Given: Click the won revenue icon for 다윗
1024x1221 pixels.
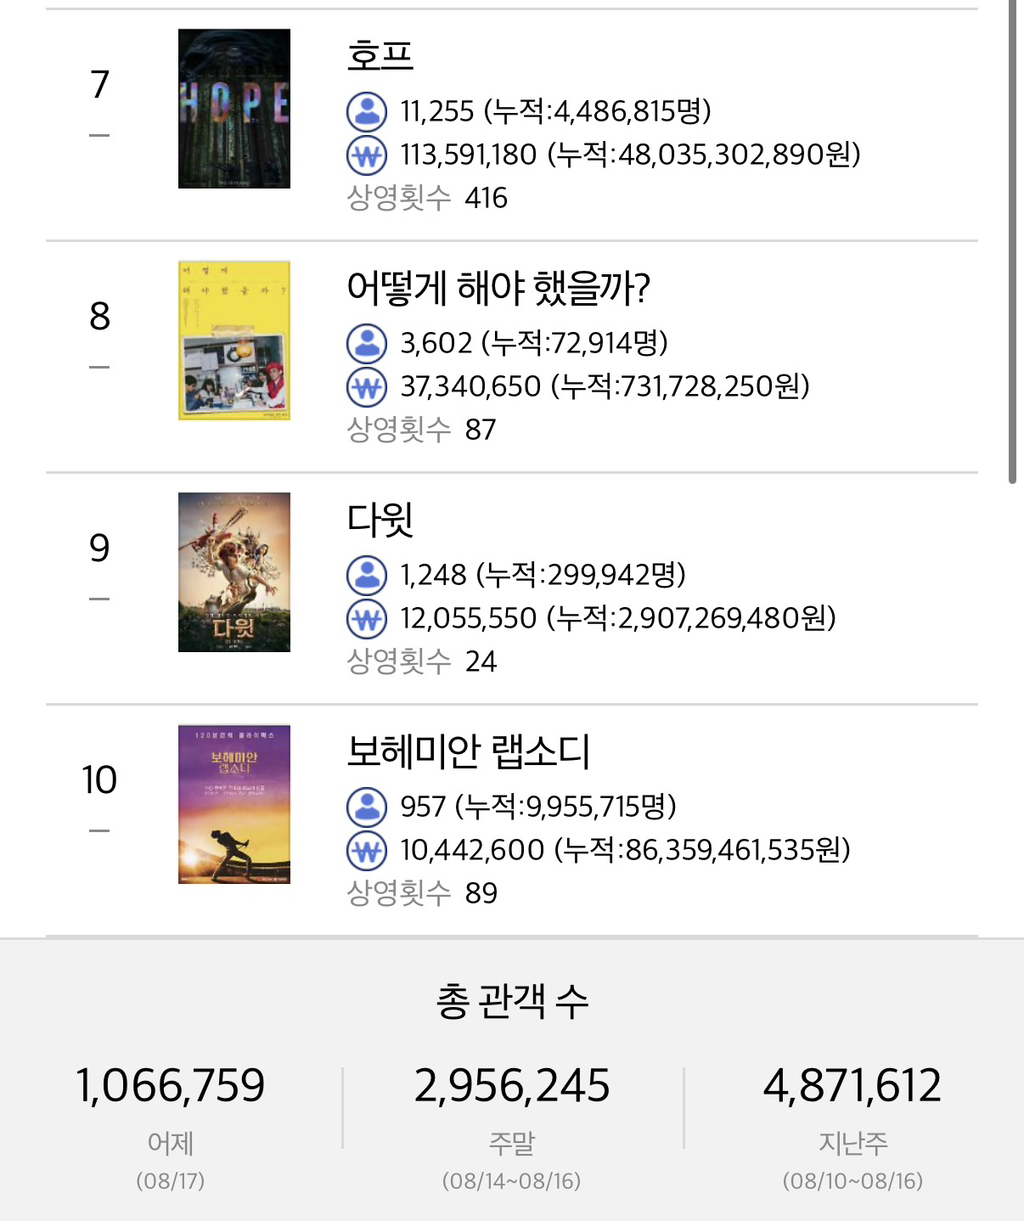Looking at the screenshot, I should (x=367, y=619).
